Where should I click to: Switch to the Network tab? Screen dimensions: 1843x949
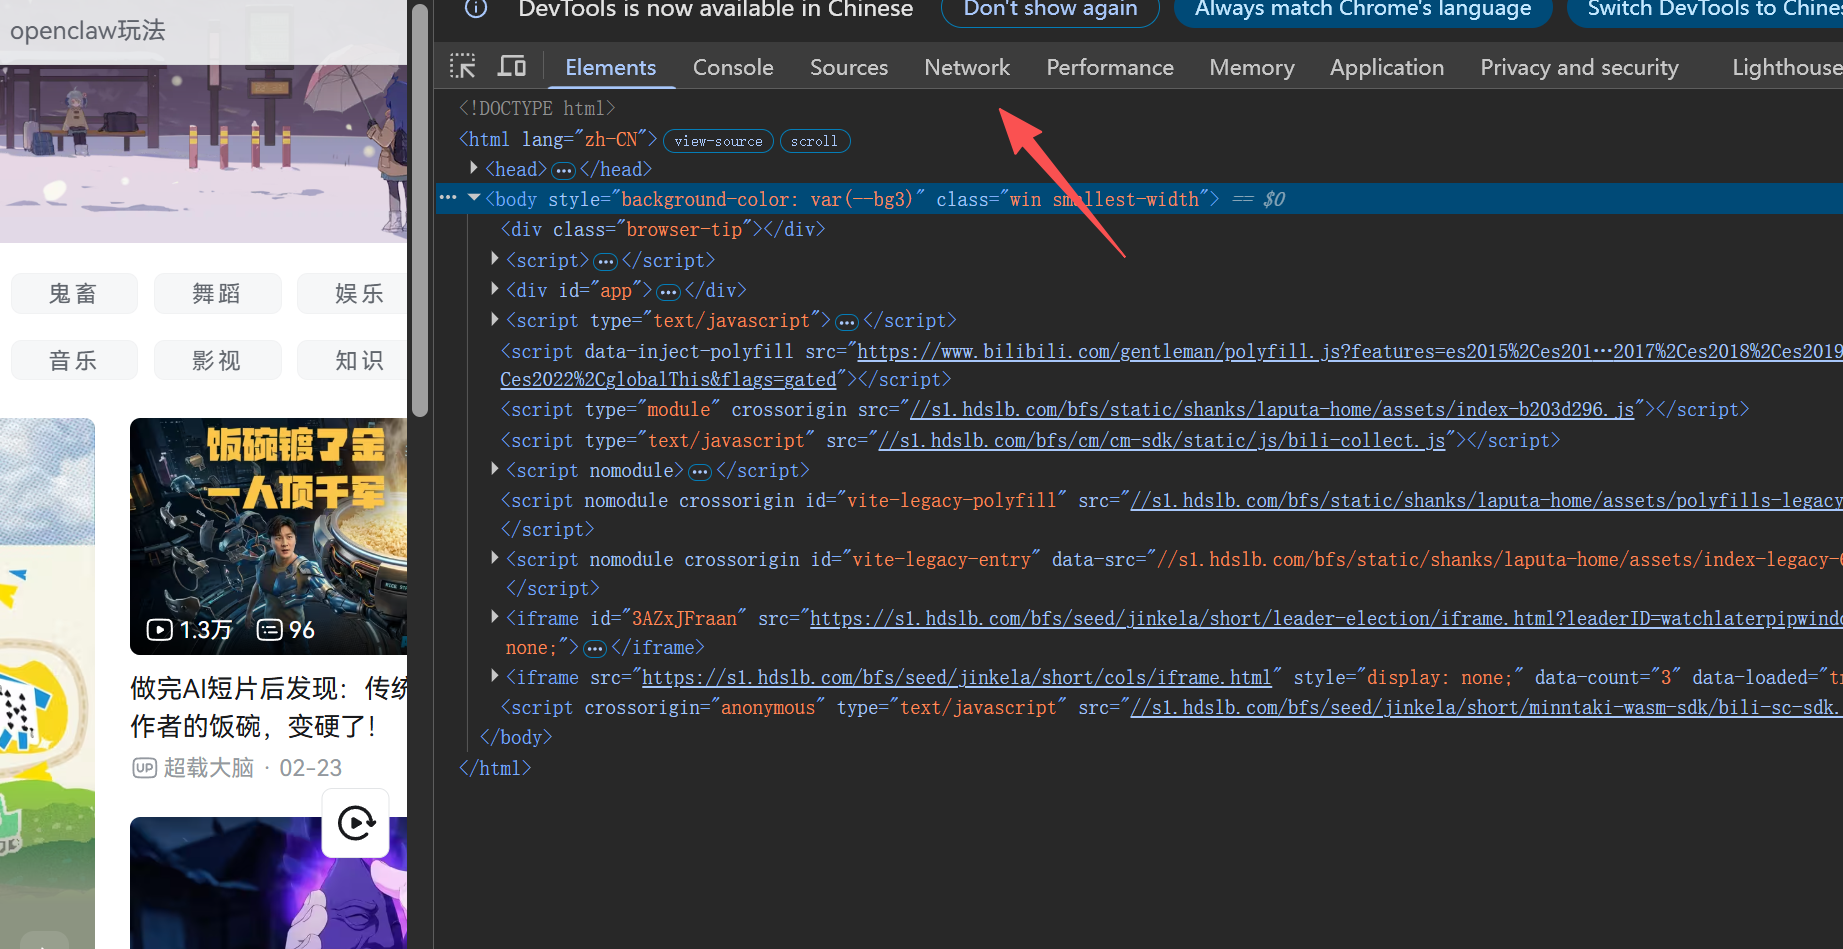(967, 67)
